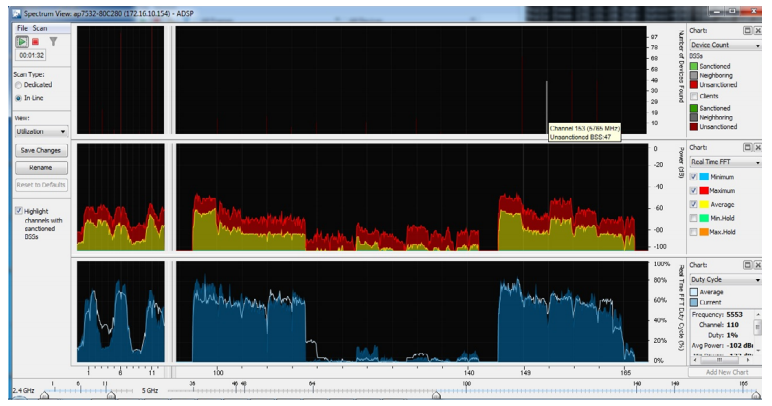Maximize the Real Time FFT chart panel

coord(747,147)
